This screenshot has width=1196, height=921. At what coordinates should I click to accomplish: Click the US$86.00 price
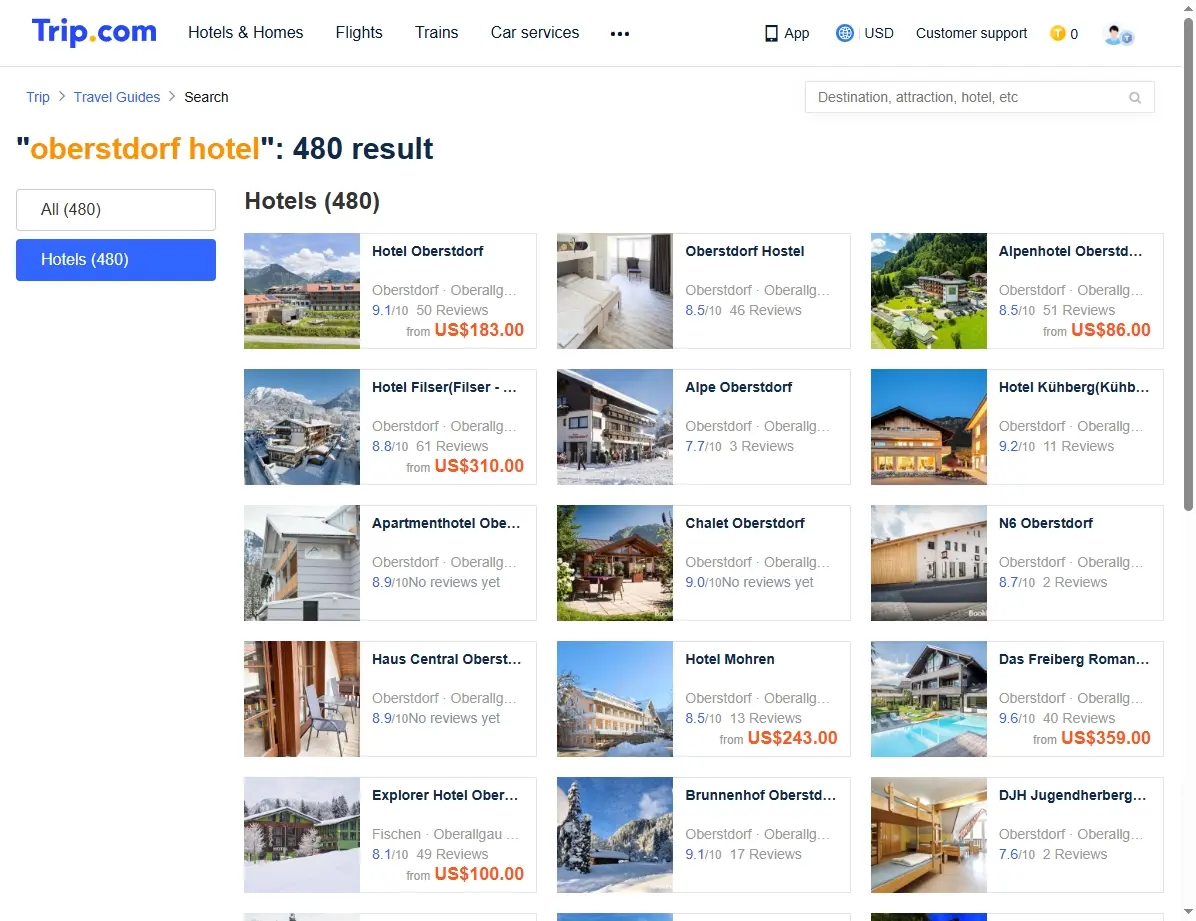(1111, 330)
